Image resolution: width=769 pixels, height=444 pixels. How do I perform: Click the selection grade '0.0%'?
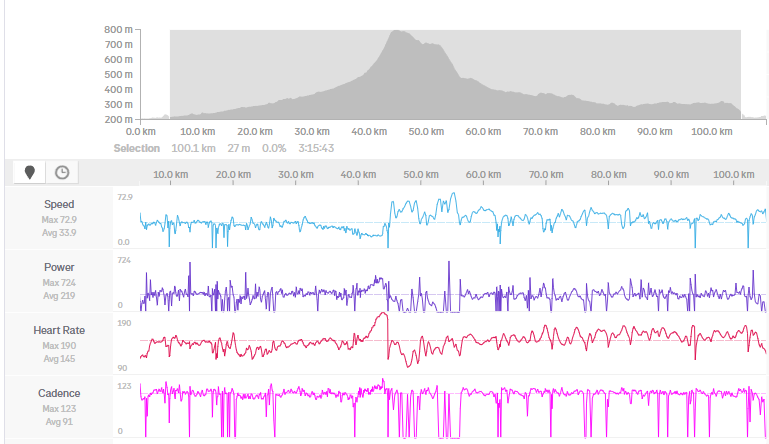(274, 148)
